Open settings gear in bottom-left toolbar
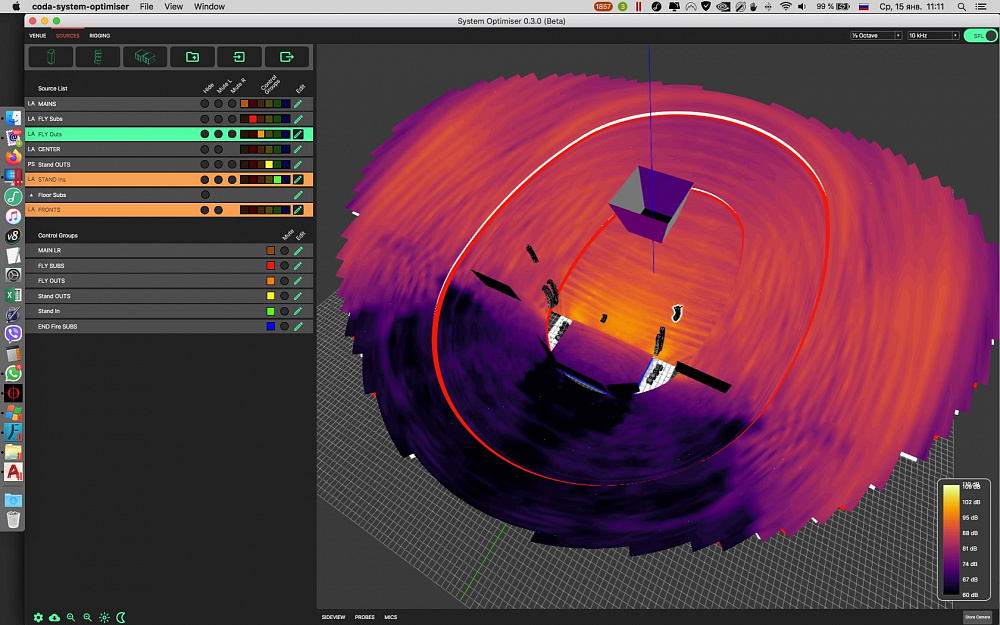The image size is (1000, 625). click(39, 618)
